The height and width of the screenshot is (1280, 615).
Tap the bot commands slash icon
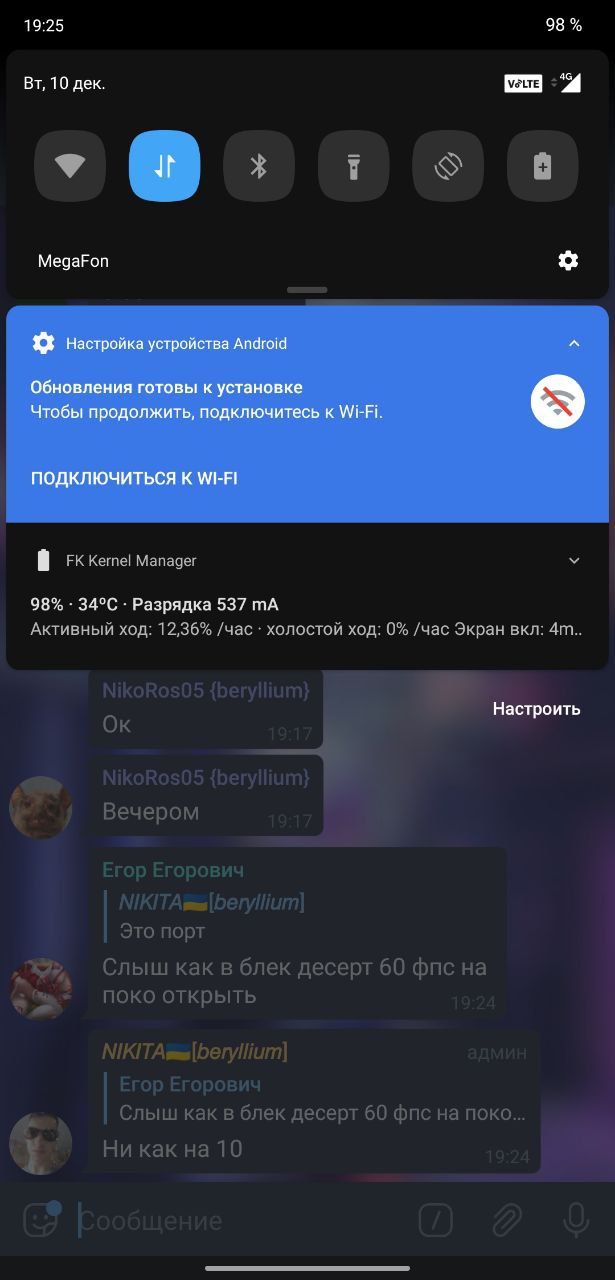tap(436, 1220)
